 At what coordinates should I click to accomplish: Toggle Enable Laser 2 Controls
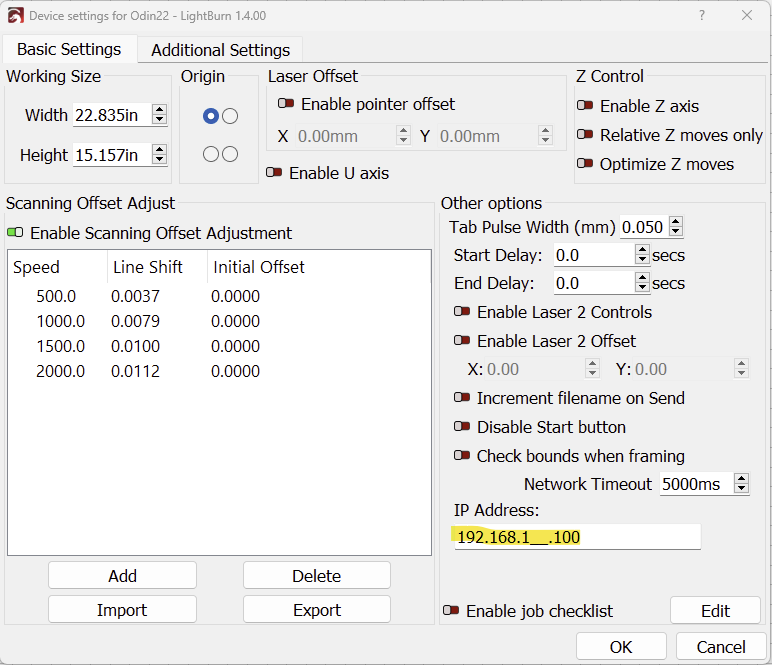click(462, 312)
